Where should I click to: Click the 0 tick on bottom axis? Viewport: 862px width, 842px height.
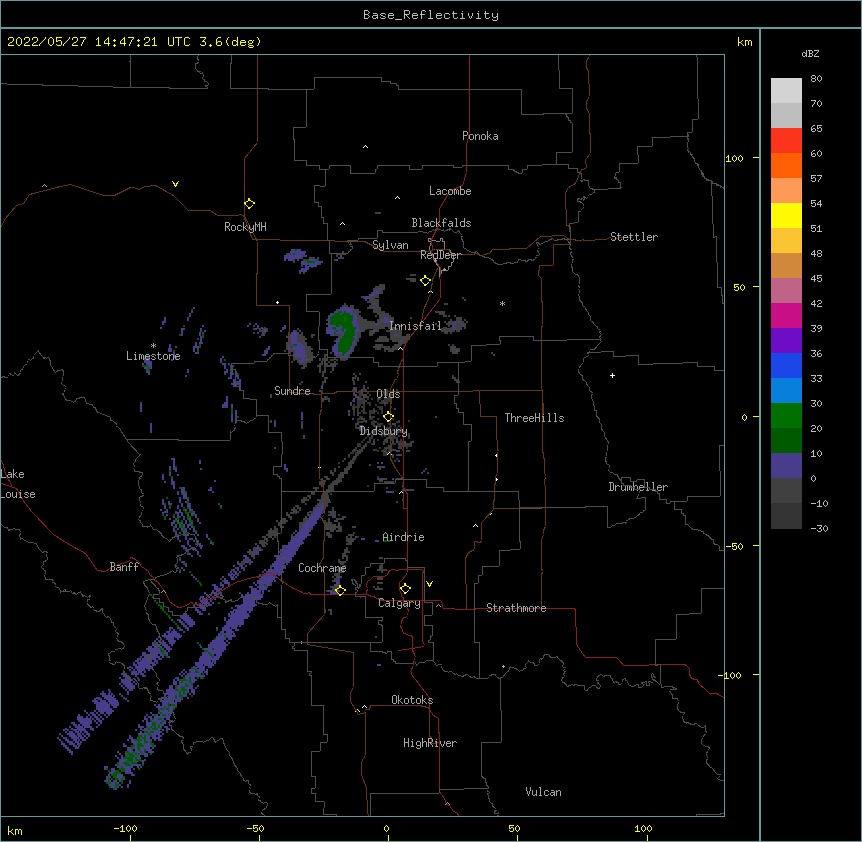[x=386, y=828]
